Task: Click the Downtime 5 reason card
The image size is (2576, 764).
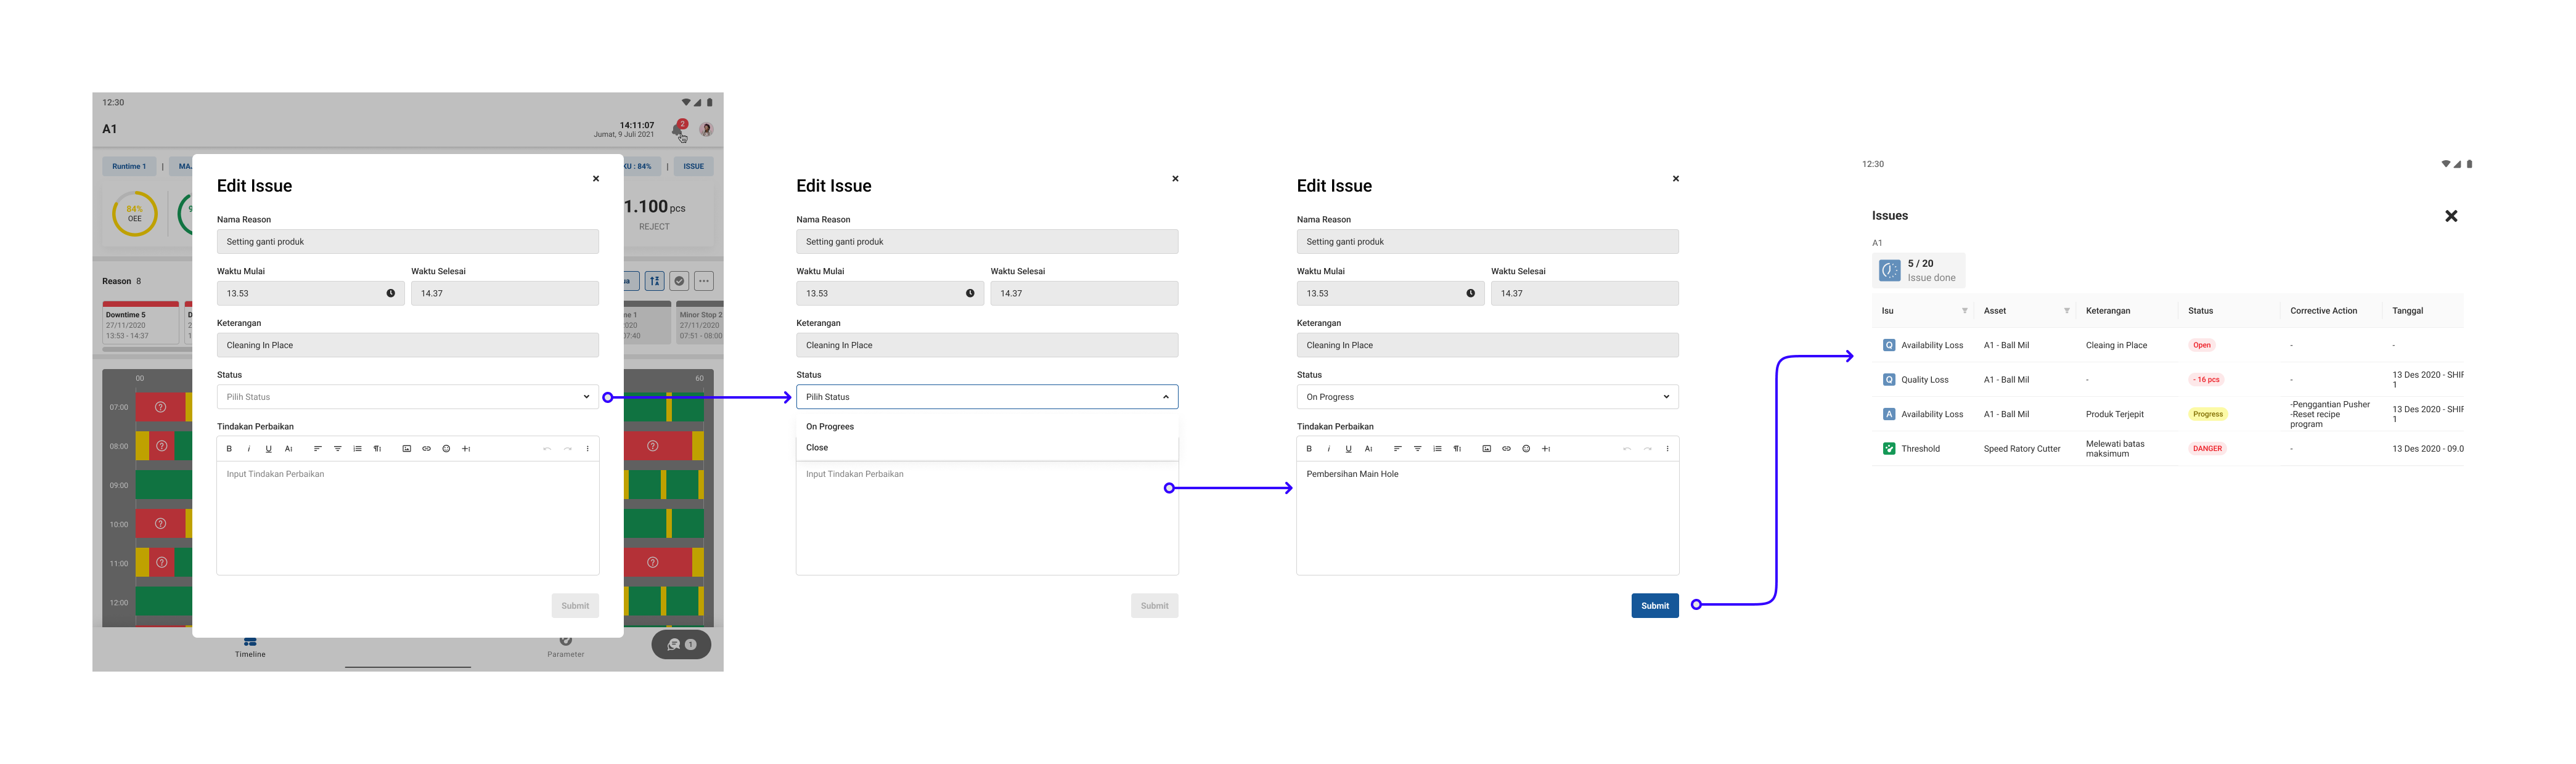Action: (141, 323)
